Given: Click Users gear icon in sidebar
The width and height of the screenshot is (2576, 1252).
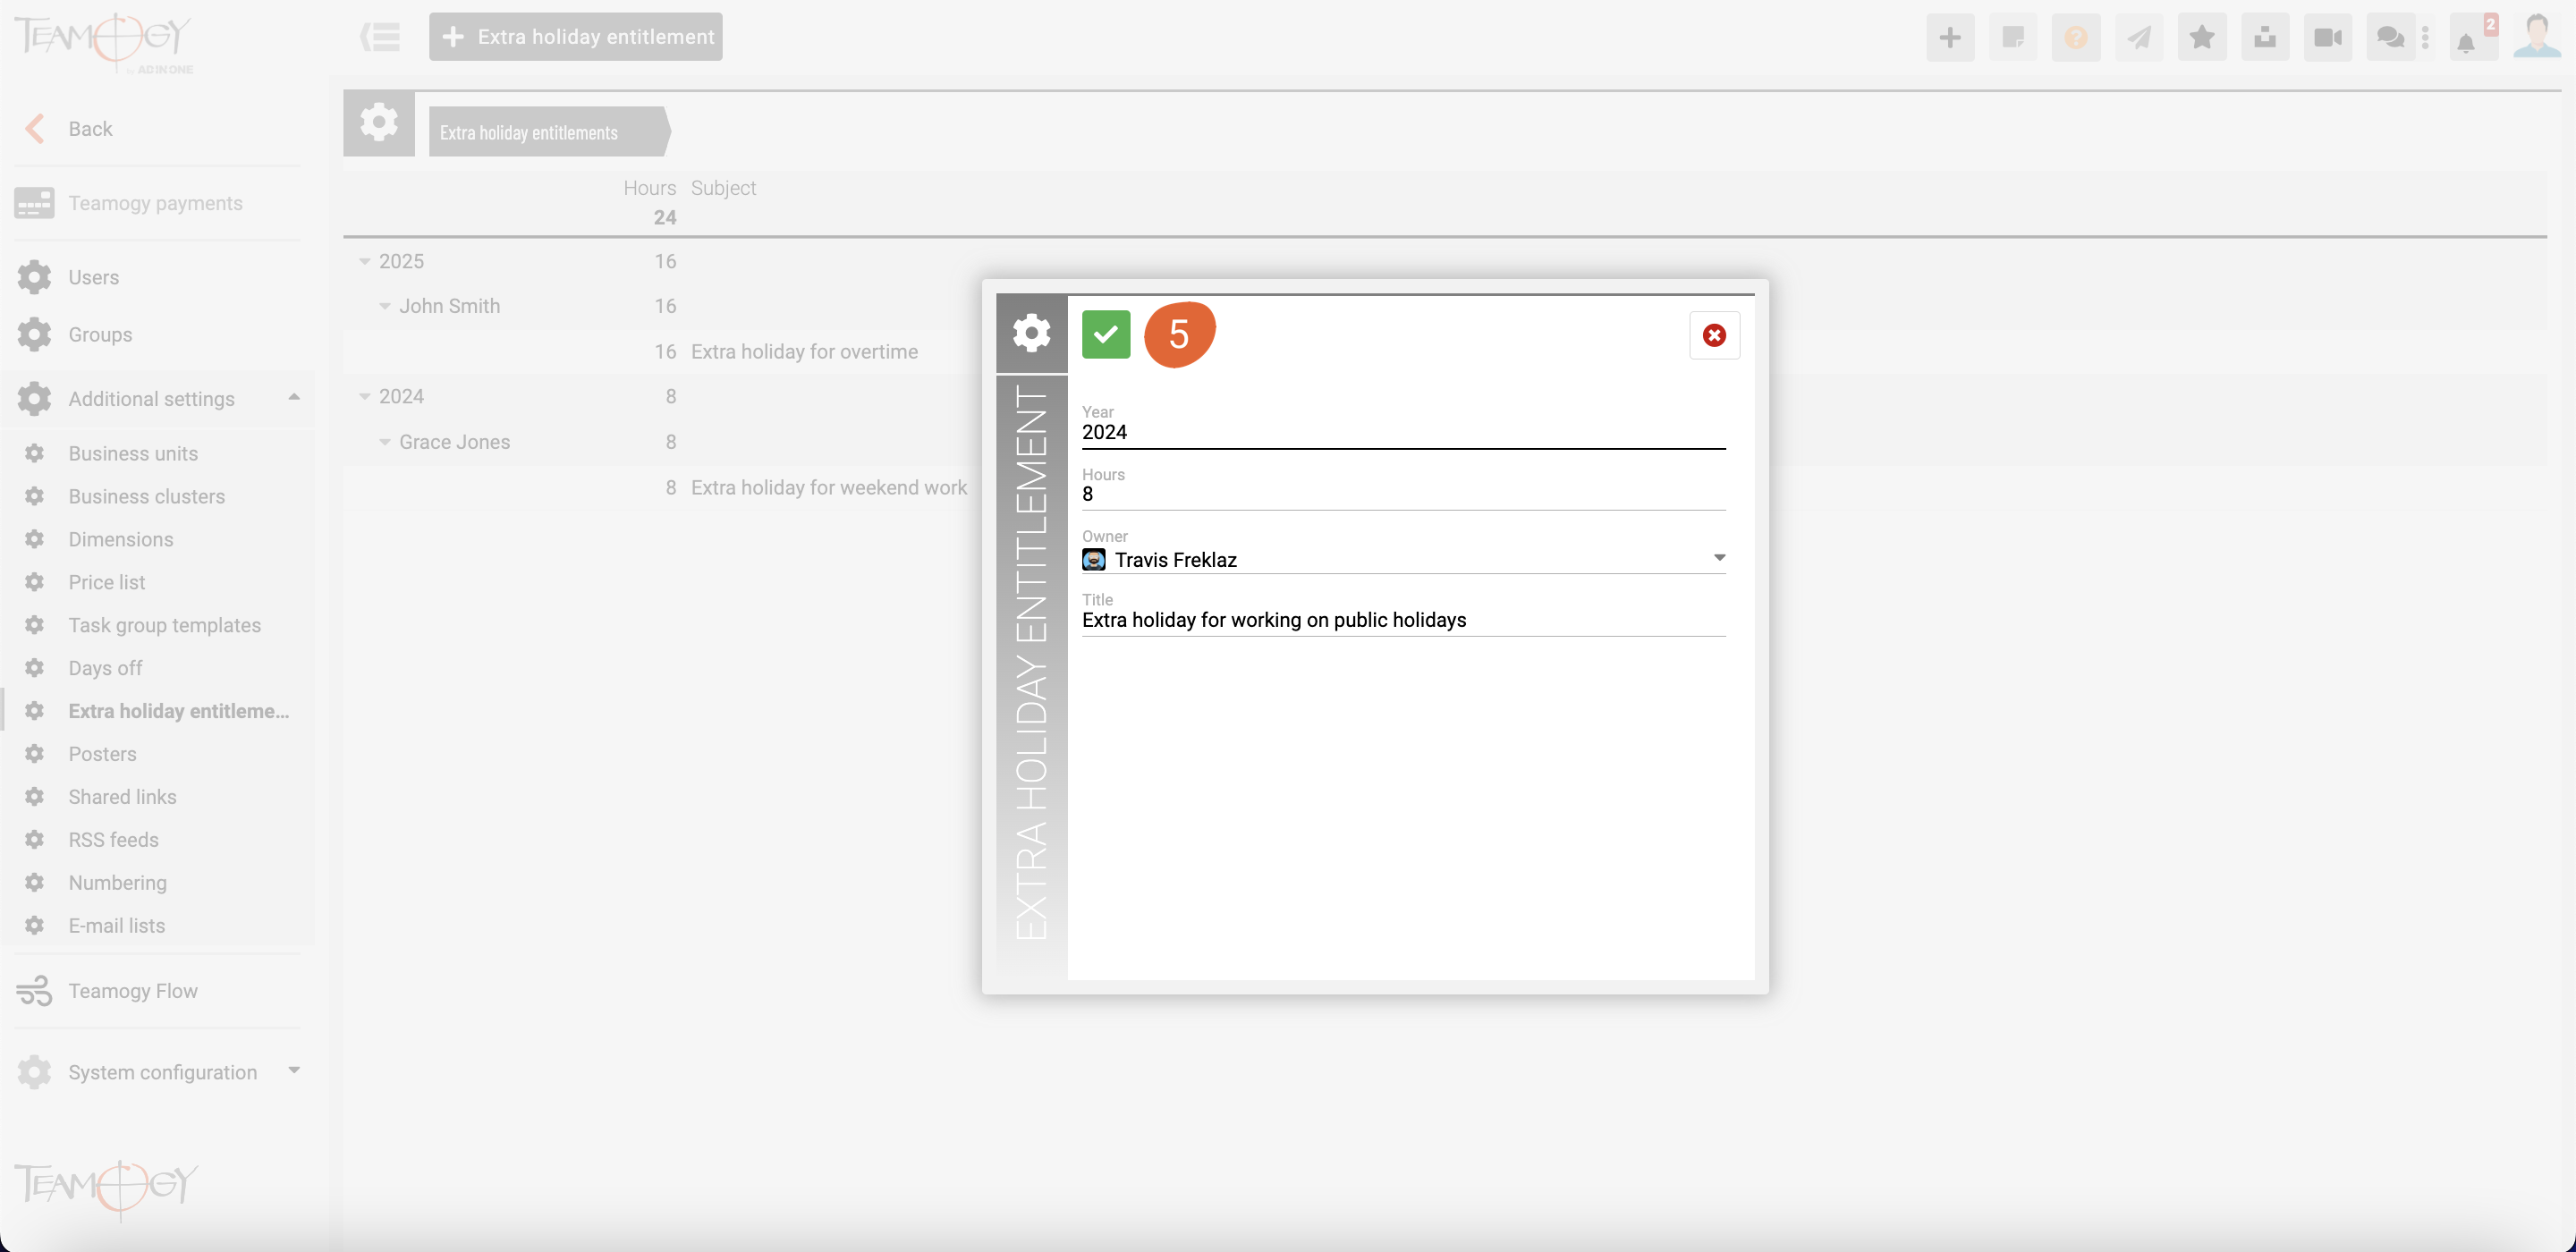Looking at the screenshot, I should coord(34,277).
